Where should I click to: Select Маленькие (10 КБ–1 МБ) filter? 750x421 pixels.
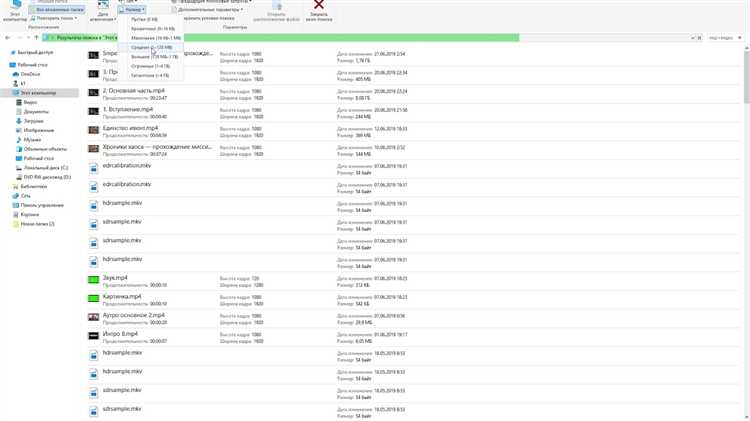(151, 38)
